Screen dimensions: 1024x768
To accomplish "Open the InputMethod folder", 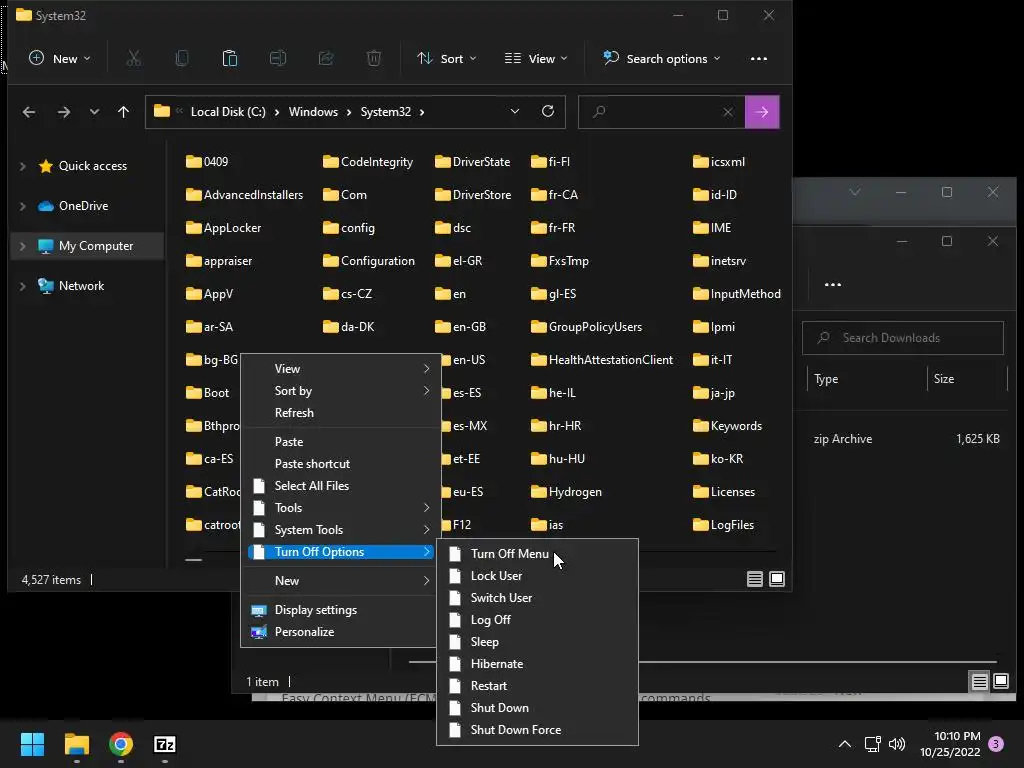I will (737, 294).
